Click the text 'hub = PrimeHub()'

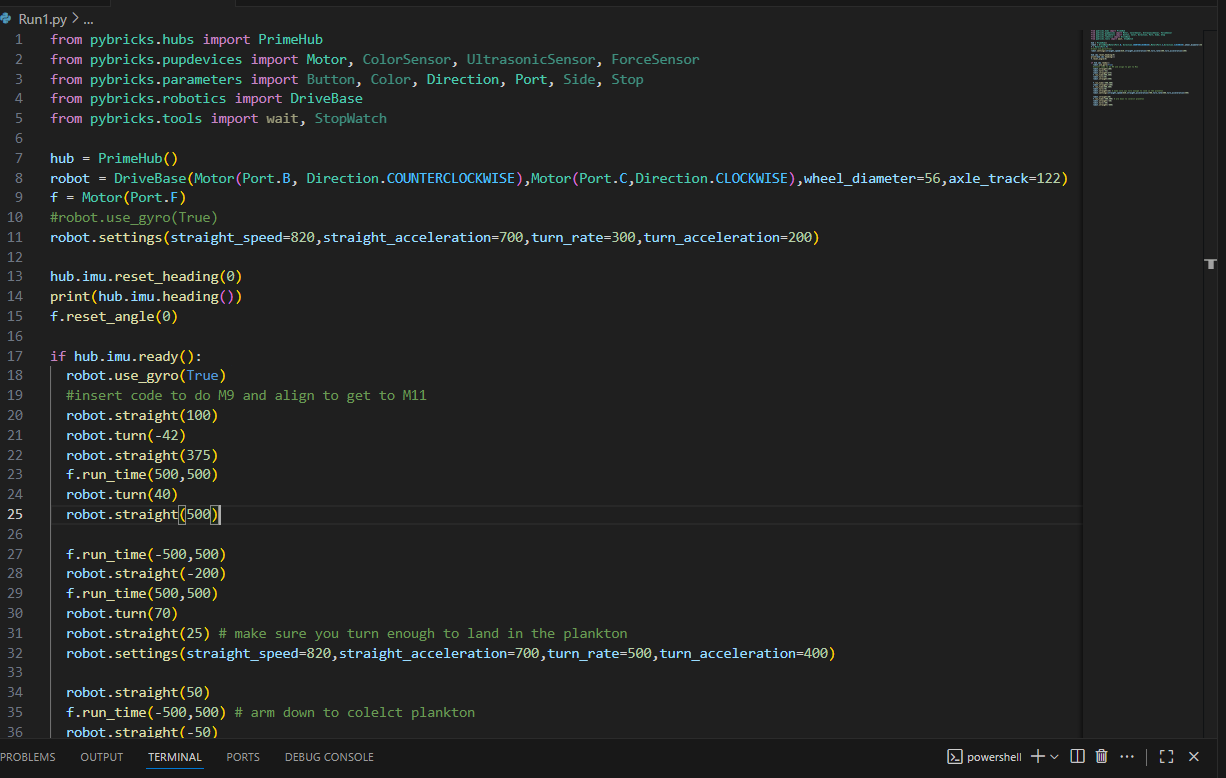[x=114, y=158]
